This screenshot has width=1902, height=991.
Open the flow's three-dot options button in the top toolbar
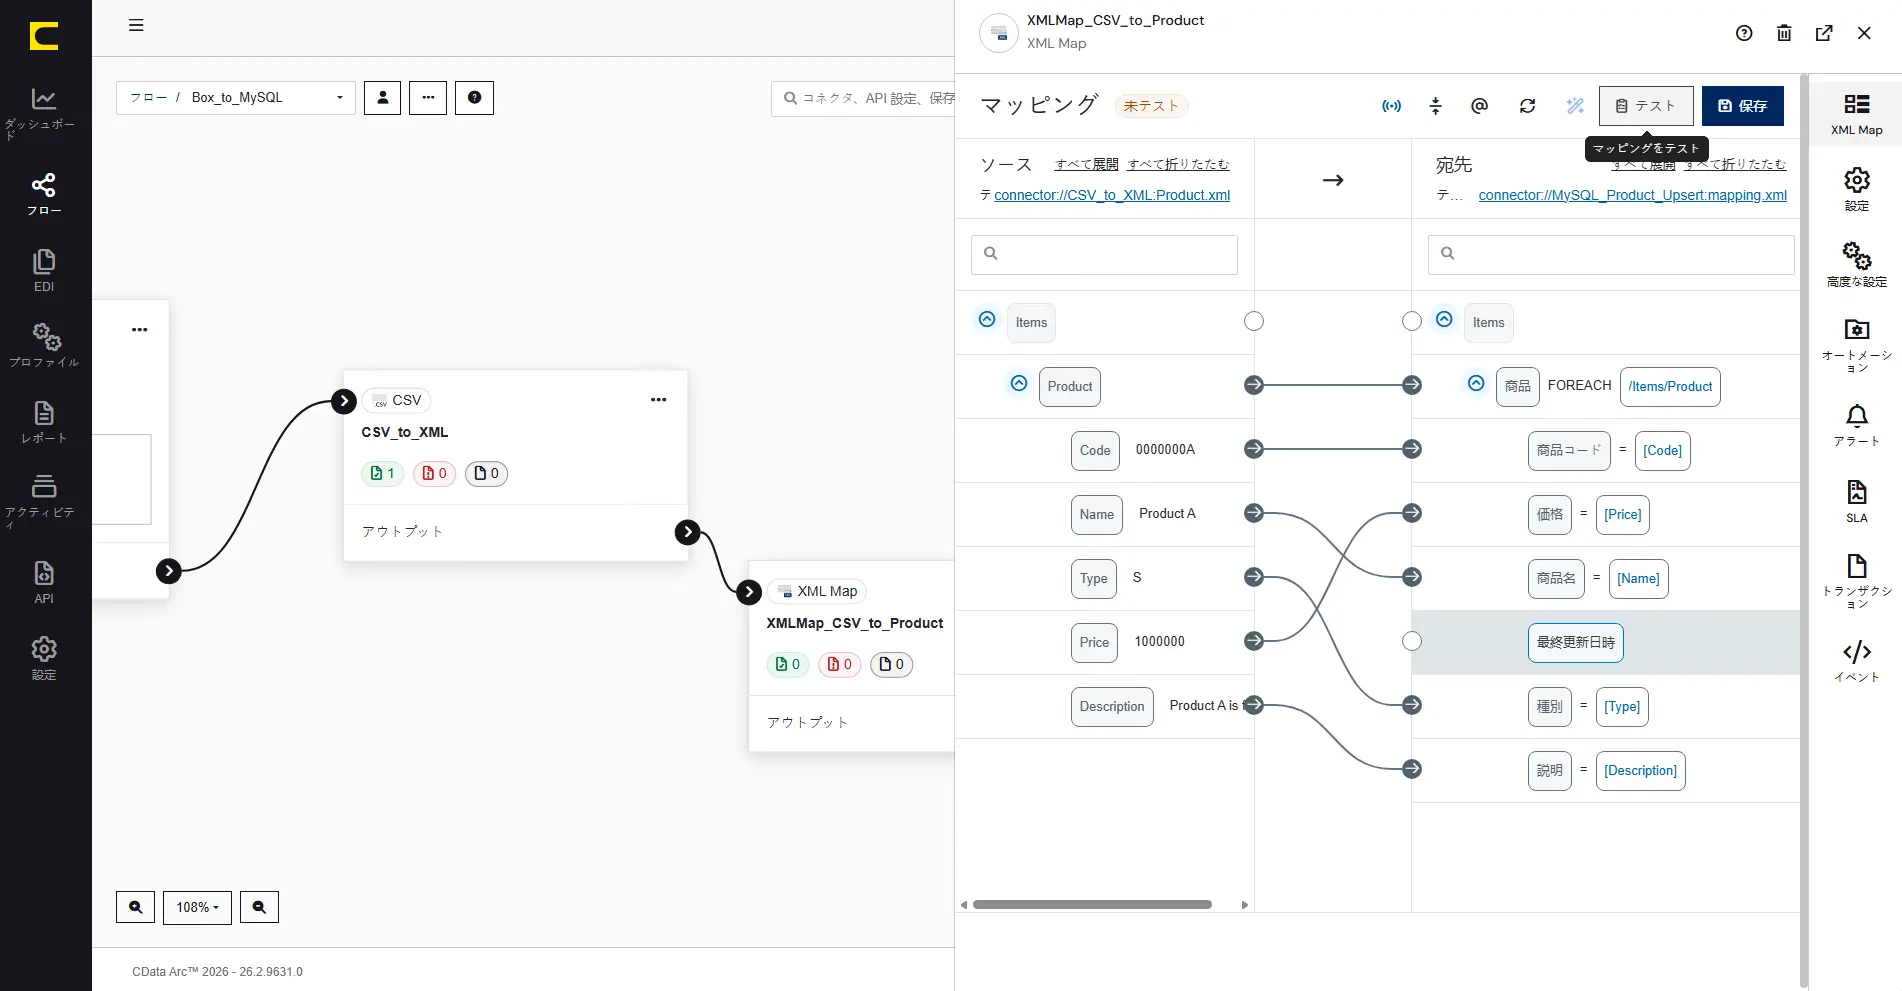(428, 98)
